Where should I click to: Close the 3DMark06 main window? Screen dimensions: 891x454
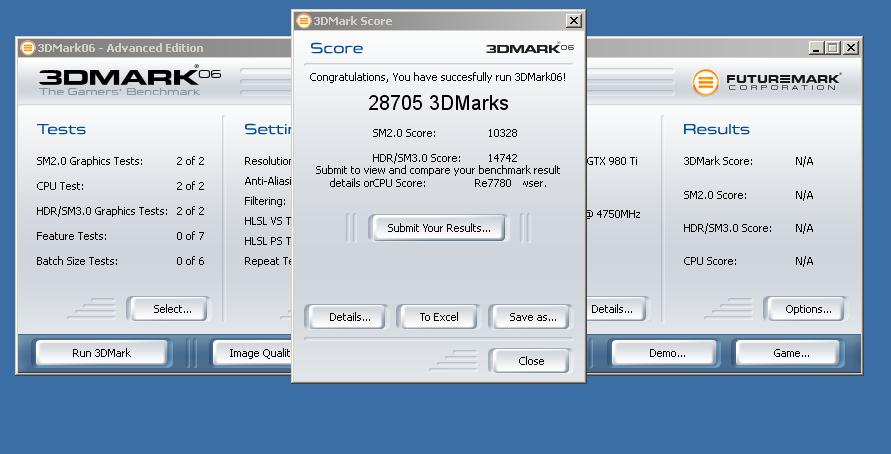tap(850, 48)
